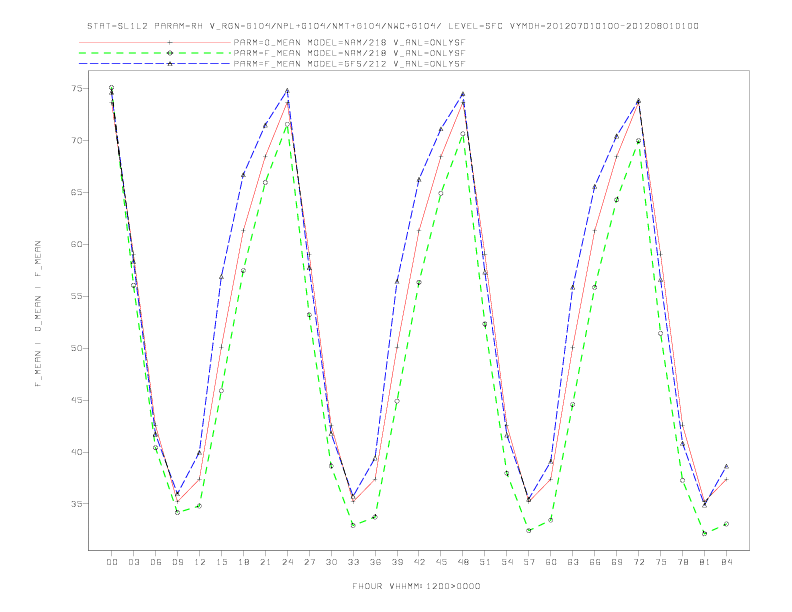Click x-axis tick label 48
The height and width of the screenshot is (612, 792).
pos(463,562)
